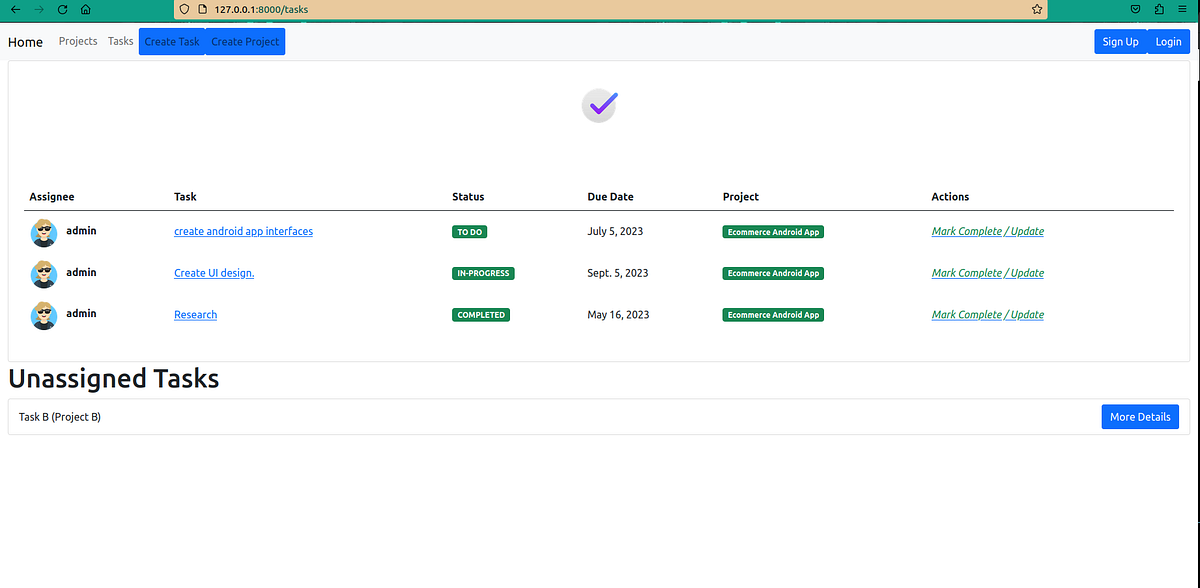Click admin's avatar next to Research task
The height and width of the screenshot is (588, 1200).
(x=43, y=315)
